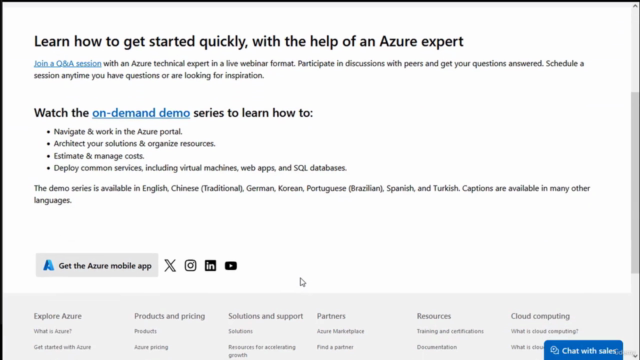Click 'Navigate & work in the Azure portal' bullet
The image size is (640, 360).
tap(118, 131)
